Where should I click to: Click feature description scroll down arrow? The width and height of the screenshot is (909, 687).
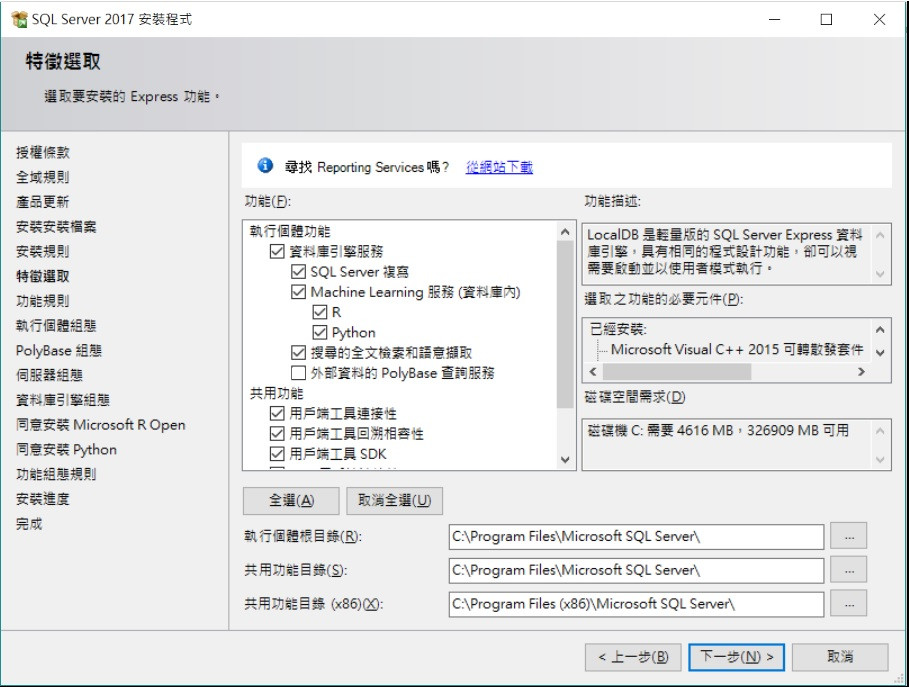pos(880,274)
